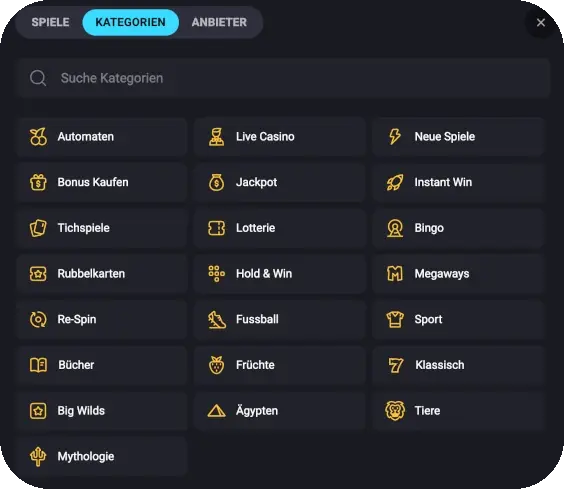The image size is (564, 489).
Task: Open the Rubbelkarten category
Action: [102, 274]
